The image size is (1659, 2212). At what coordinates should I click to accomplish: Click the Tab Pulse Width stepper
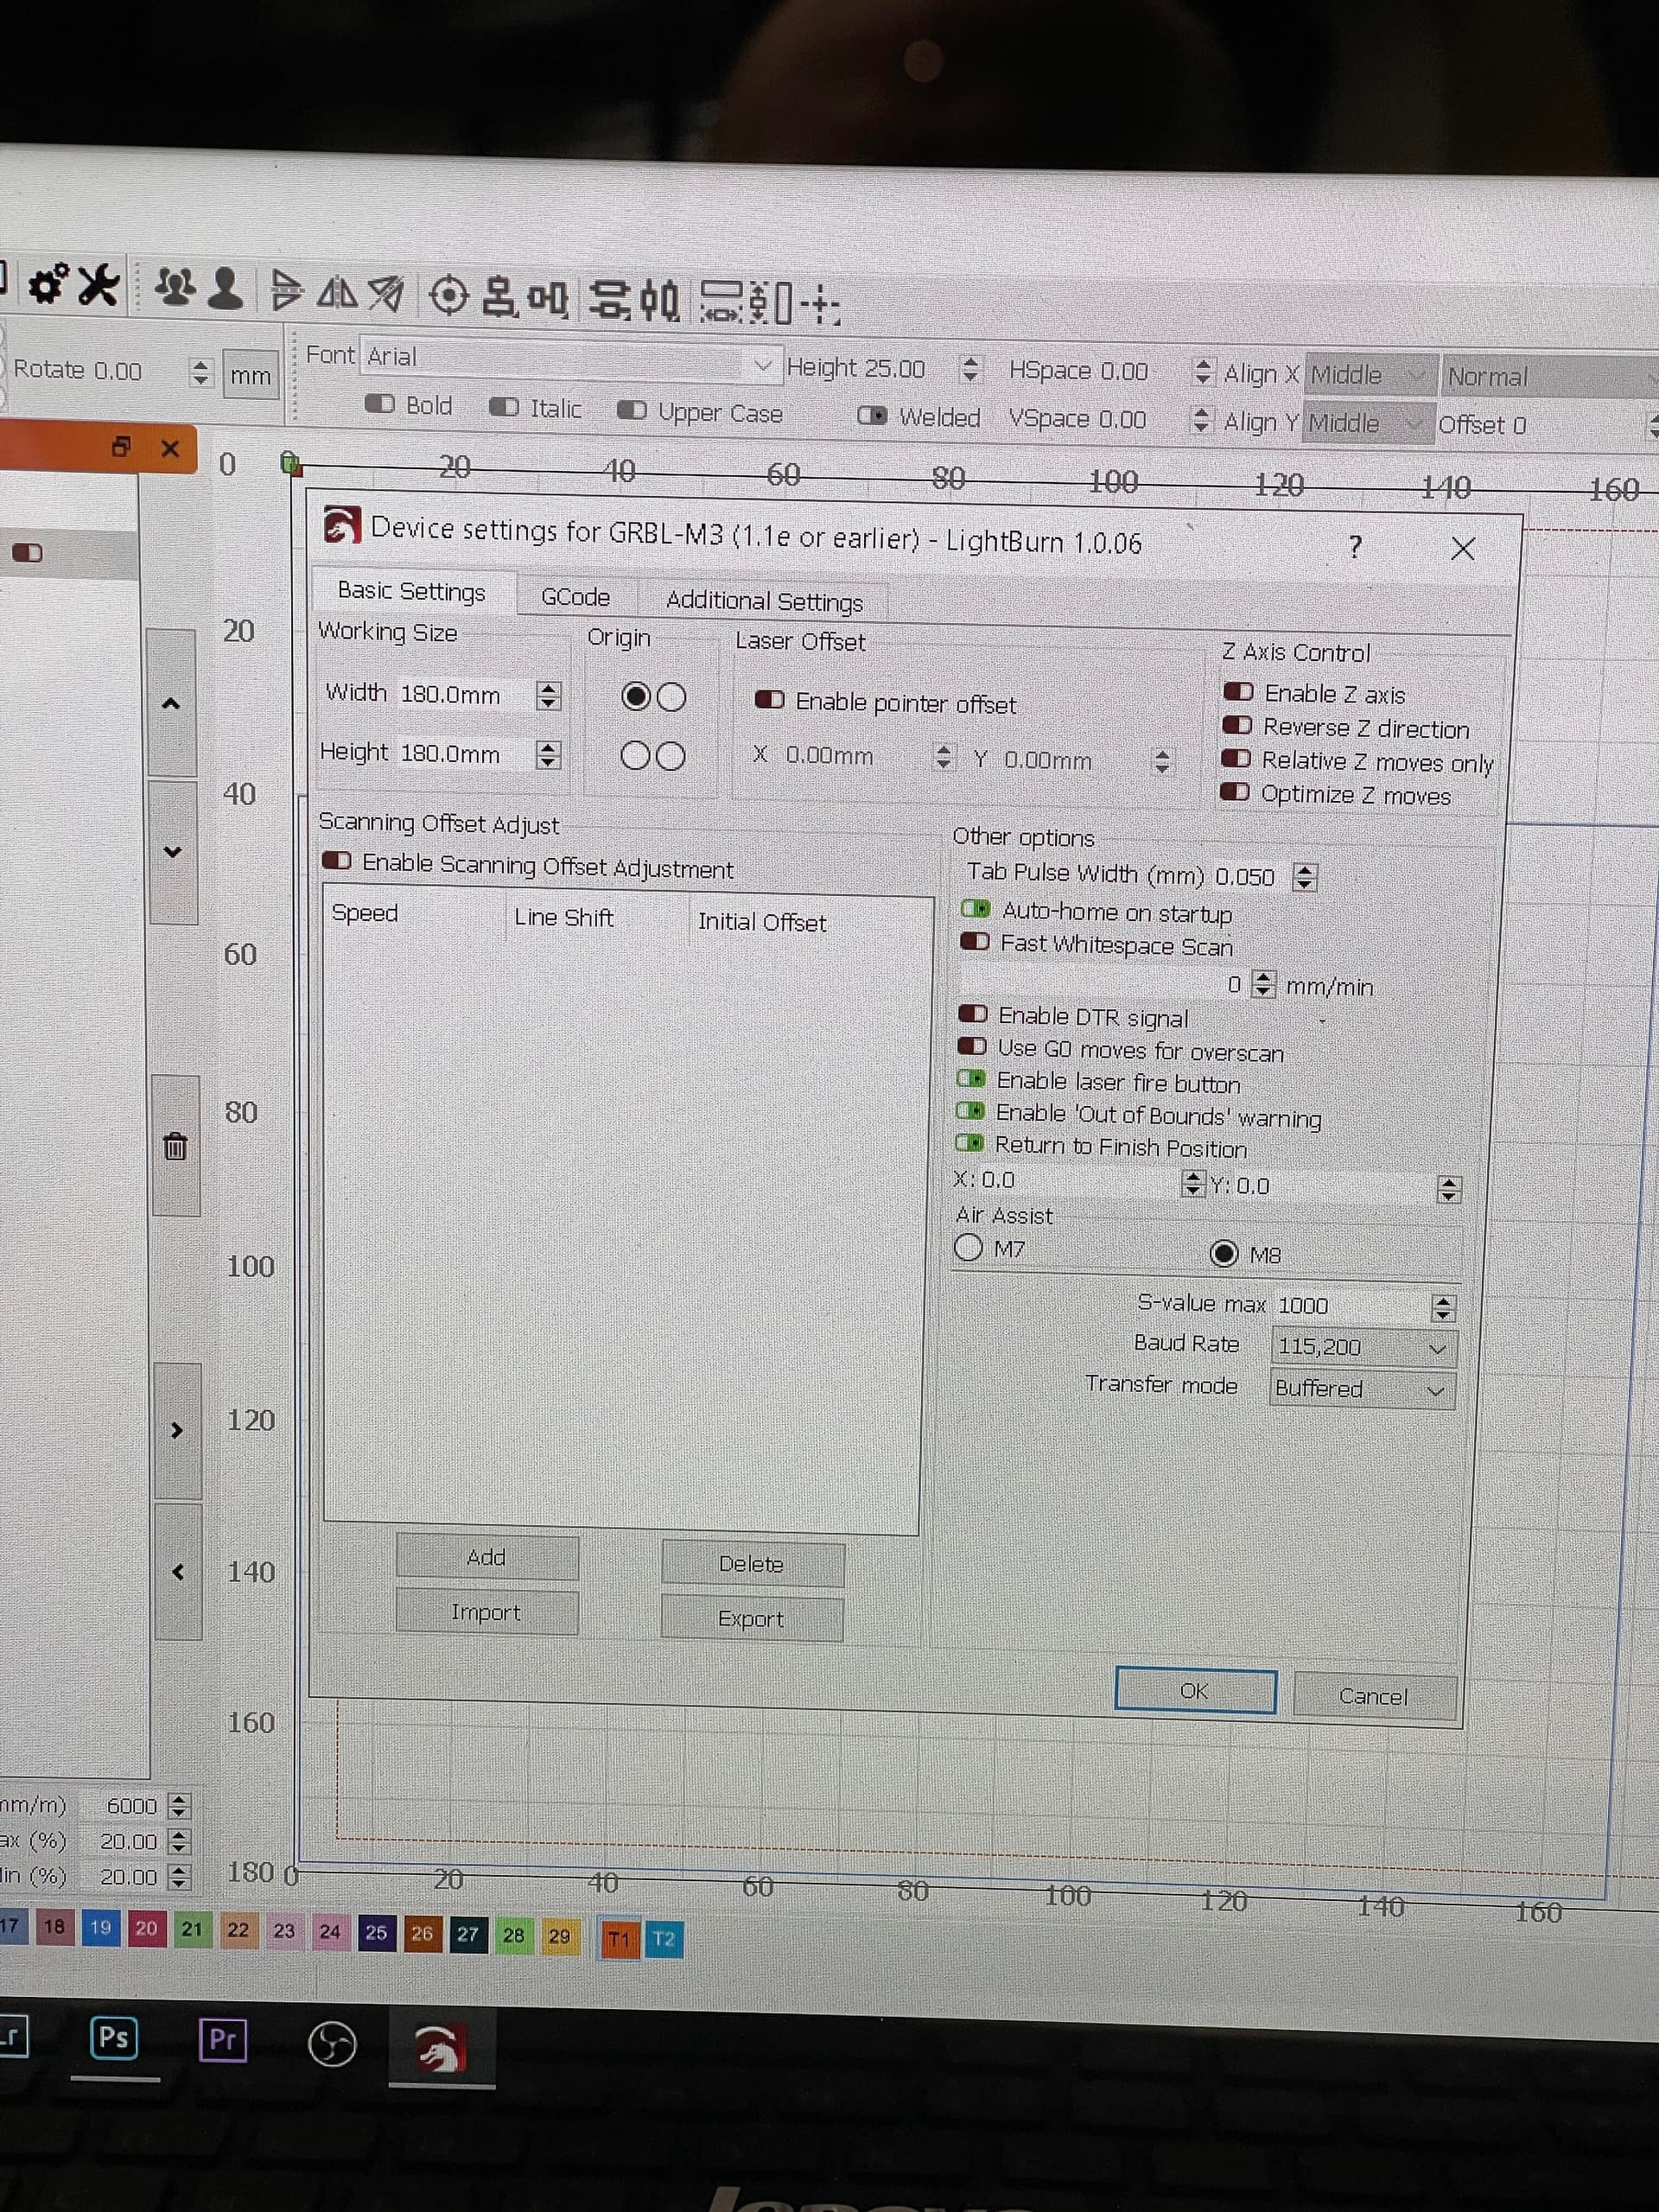click(x=1304, y=877)
